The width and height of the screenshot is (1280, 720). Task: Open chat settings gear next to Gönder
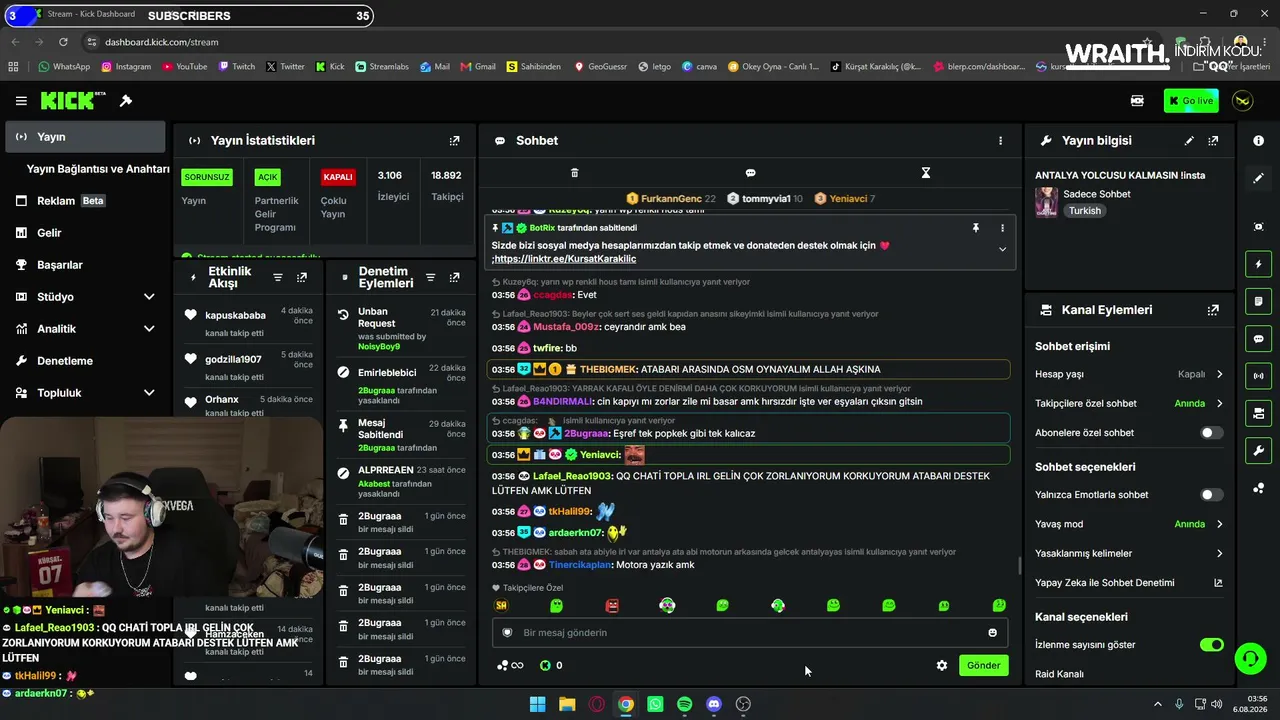941,665
